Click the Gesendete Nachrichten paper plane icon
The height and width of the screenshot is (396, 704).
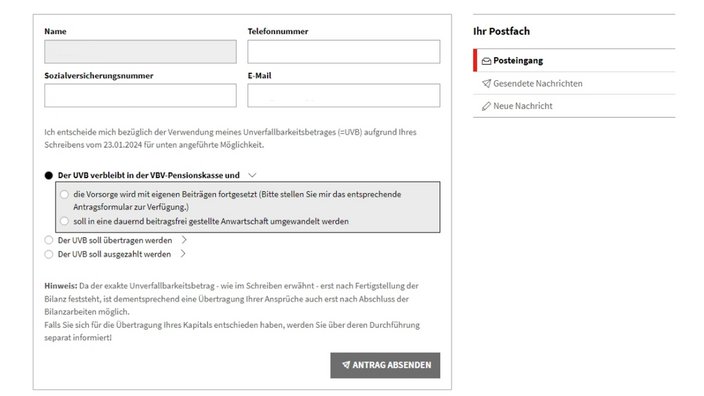(486, 84)
